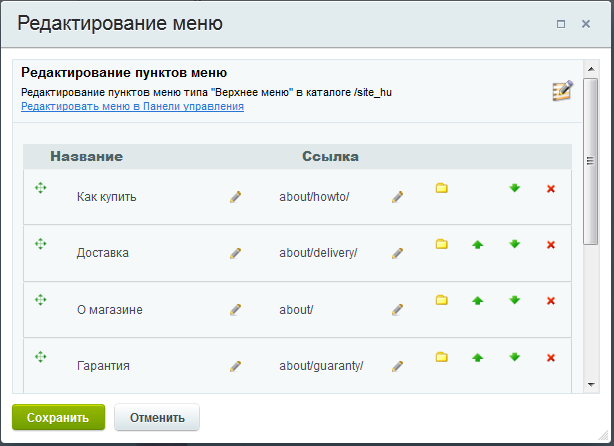The width and height of the screenshot is (614, 446).
Task: Cancel editing with the Отменить button
Action: (157, 417)
